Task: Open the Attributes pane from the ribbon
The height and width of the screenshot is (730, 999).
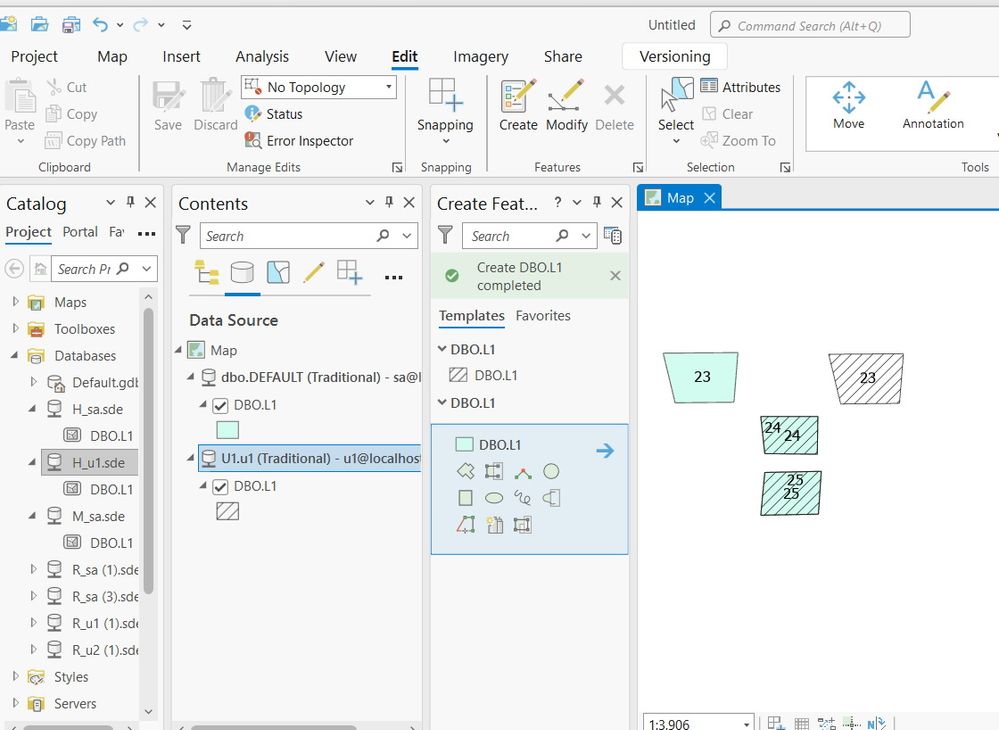Action: (x=740, y=87)
